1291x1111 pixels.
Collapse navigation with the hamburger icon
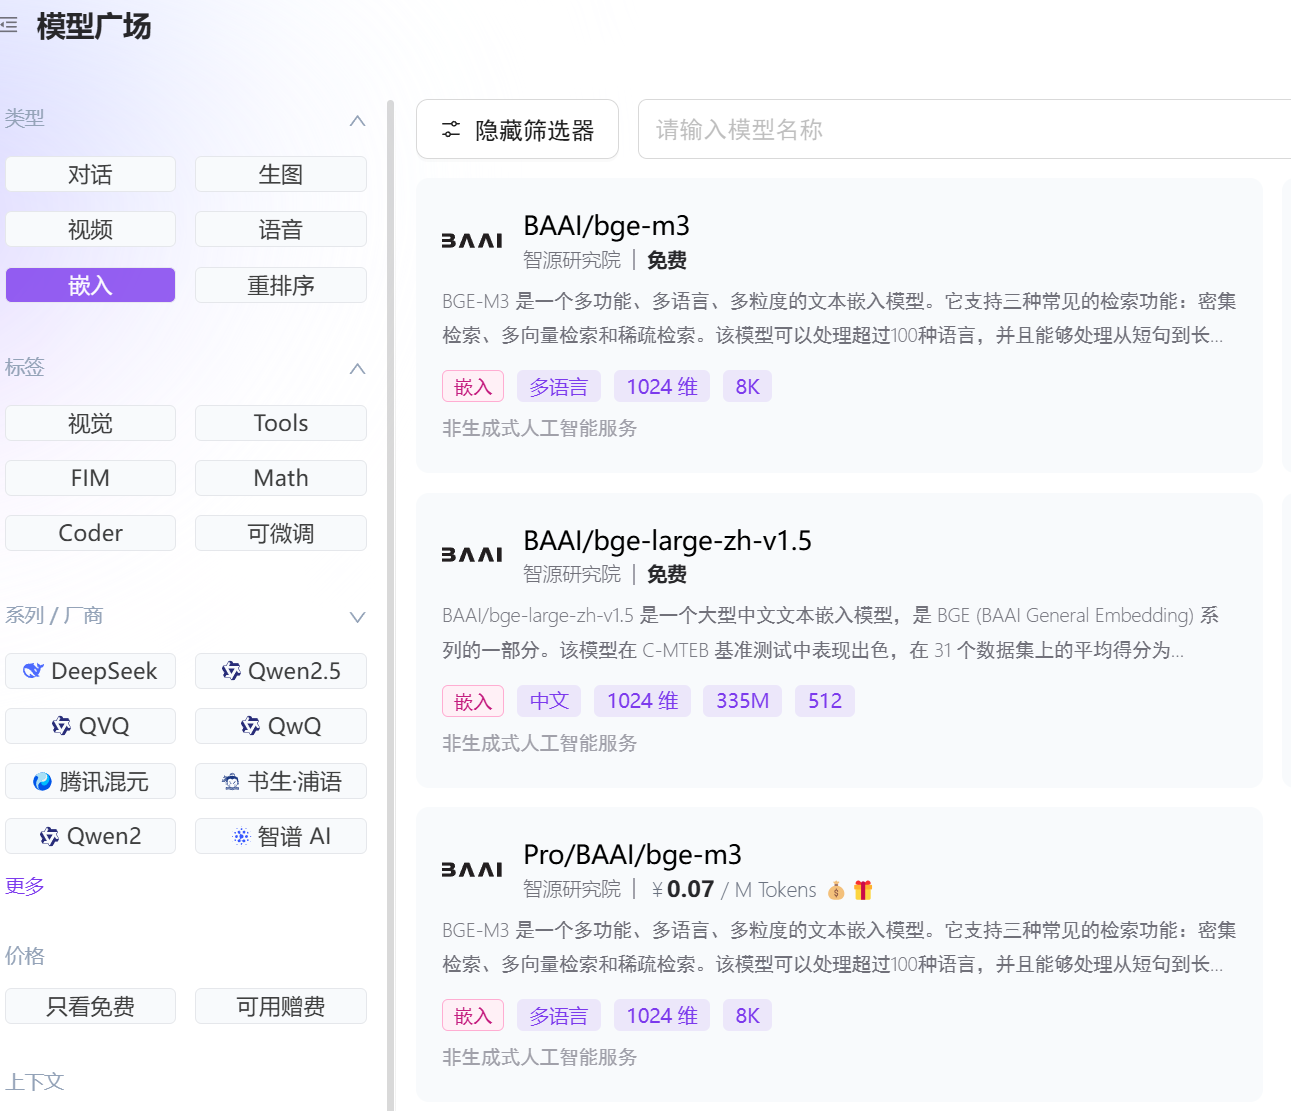click(11, 25)
